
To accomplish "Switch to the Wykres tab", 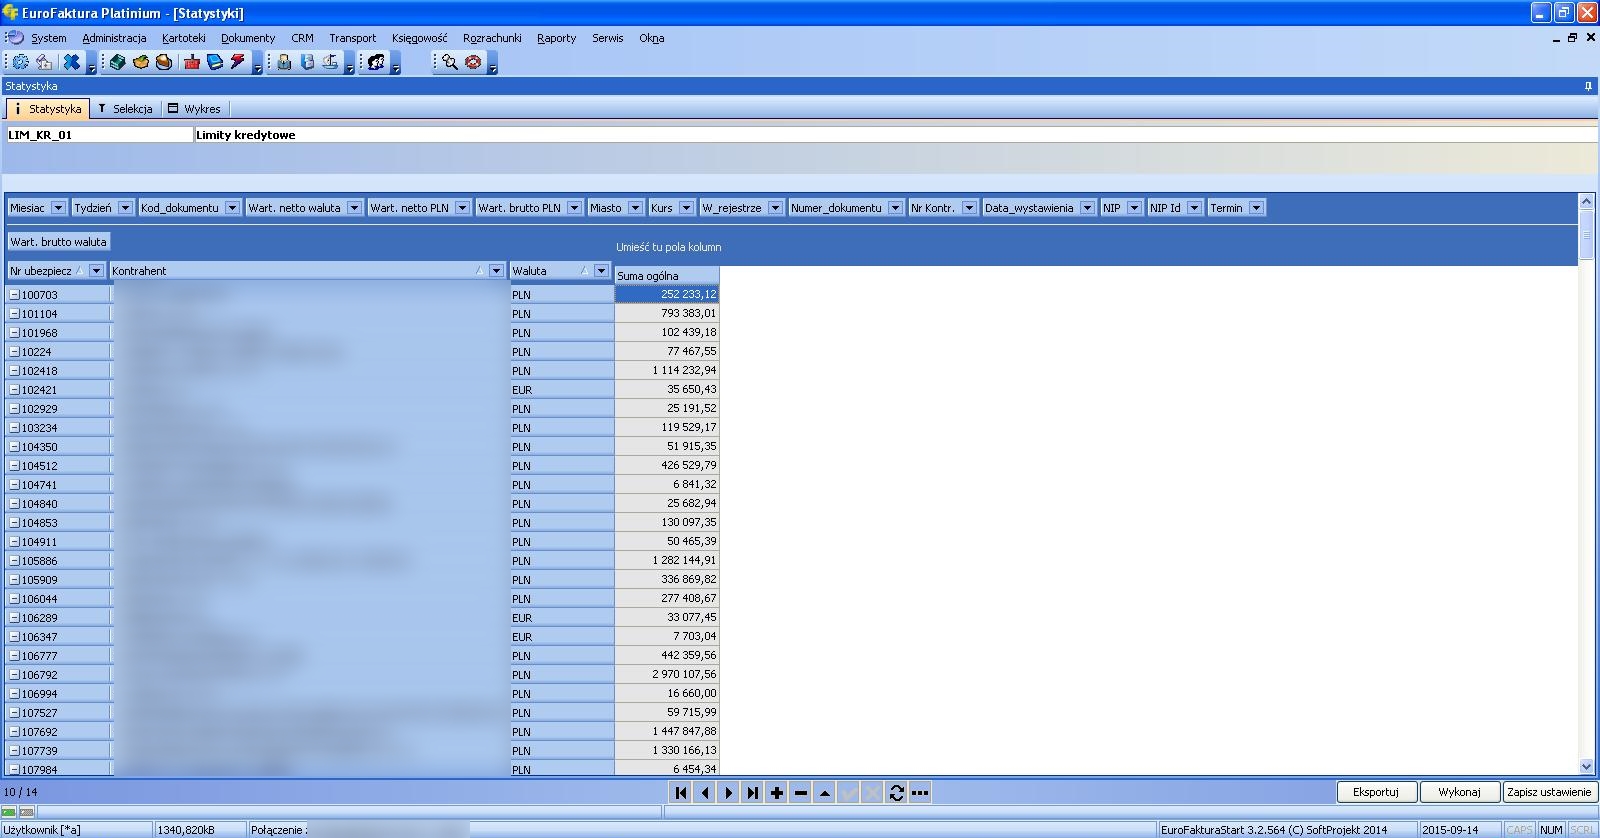I will pyautogui.click(x=194, y=109).
